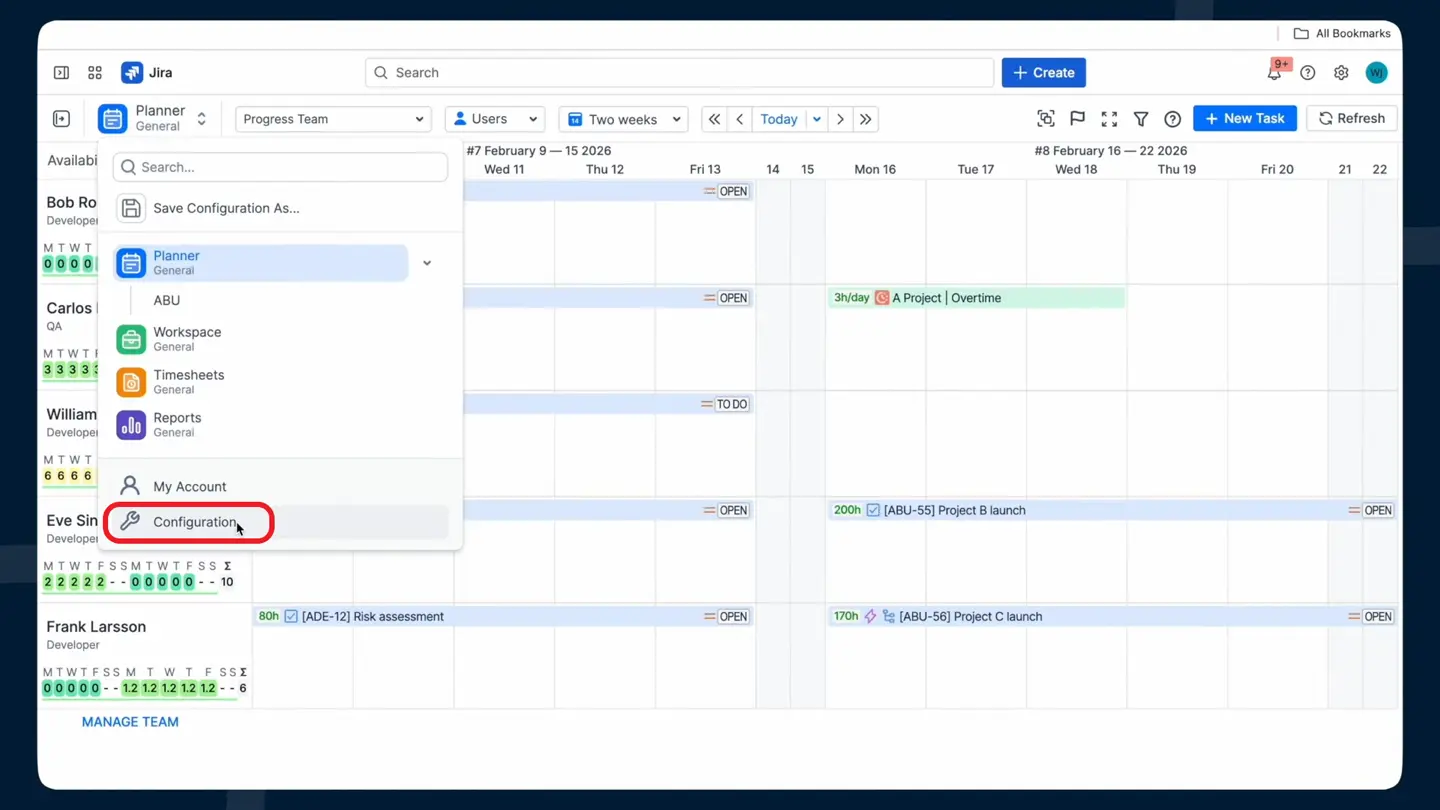
Task: Open ABU-56 Project C launch task
Action: click(1112, 616)
